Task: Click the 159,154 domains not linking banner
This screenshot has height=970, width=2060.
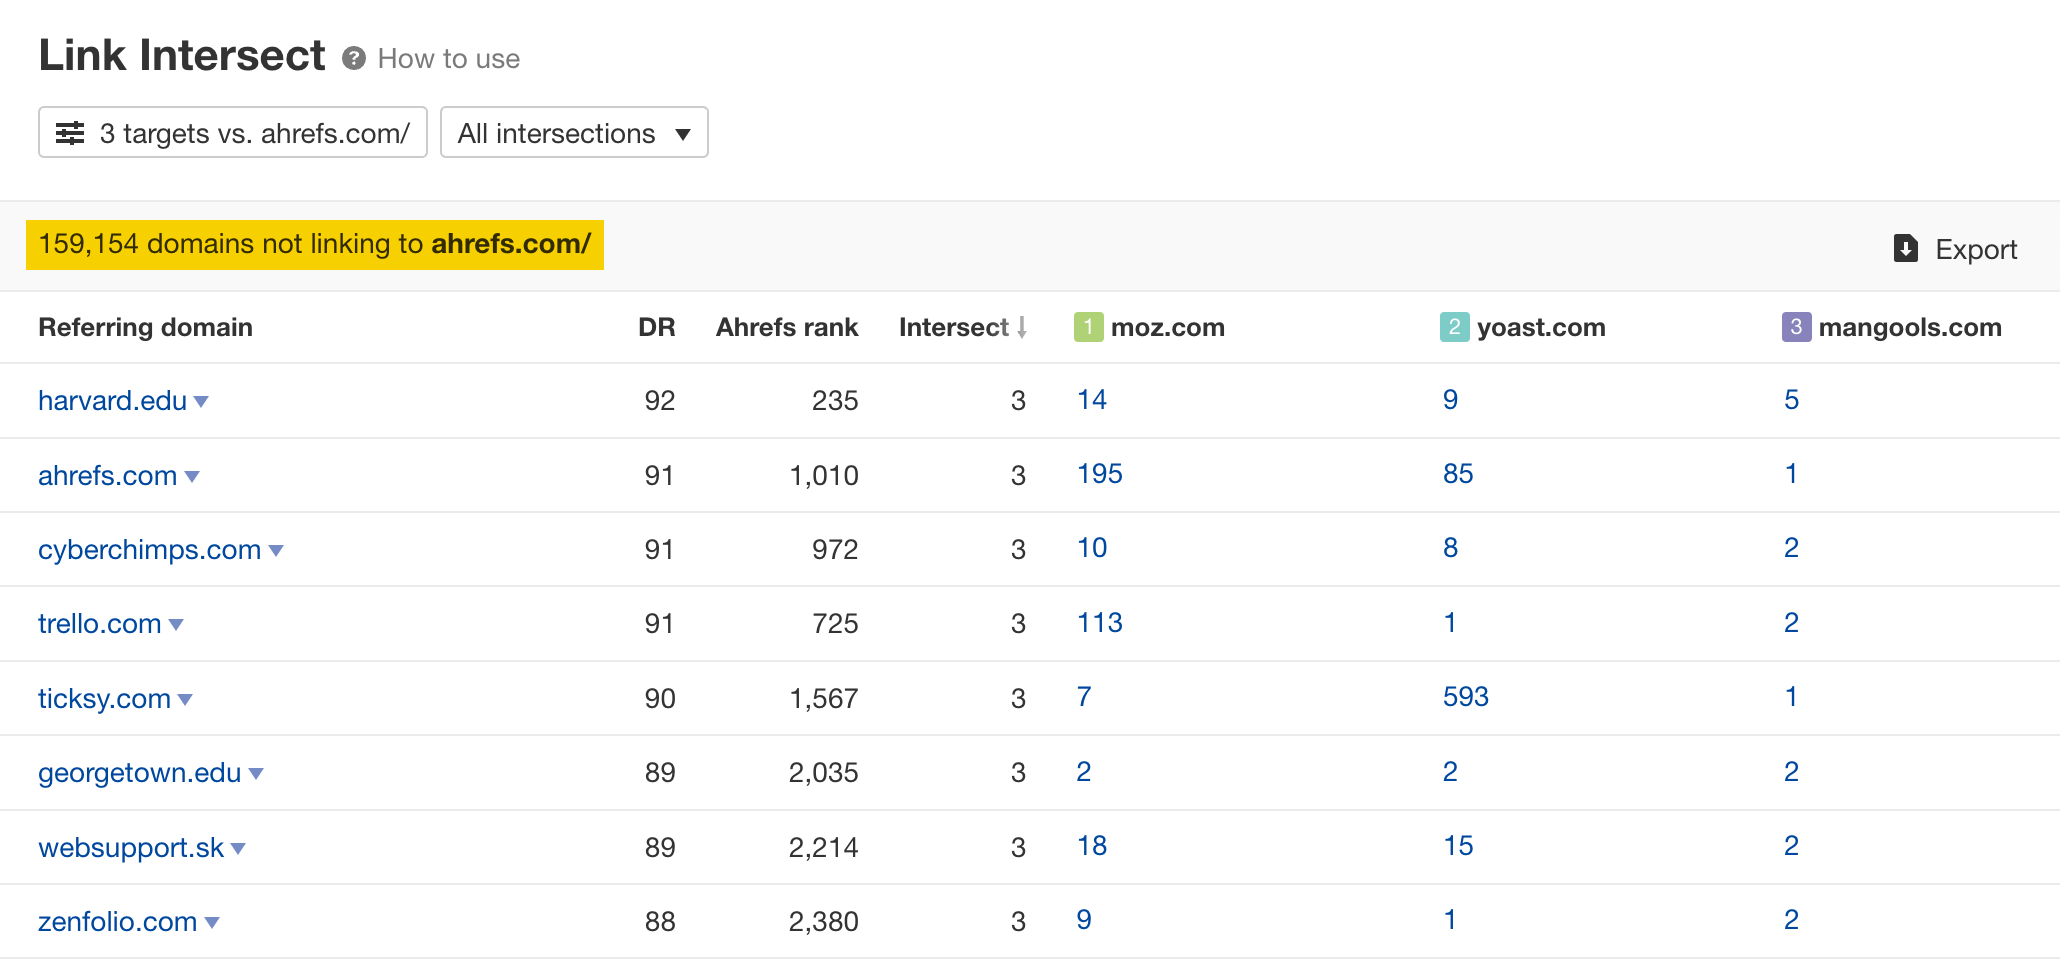Action: 315,245
